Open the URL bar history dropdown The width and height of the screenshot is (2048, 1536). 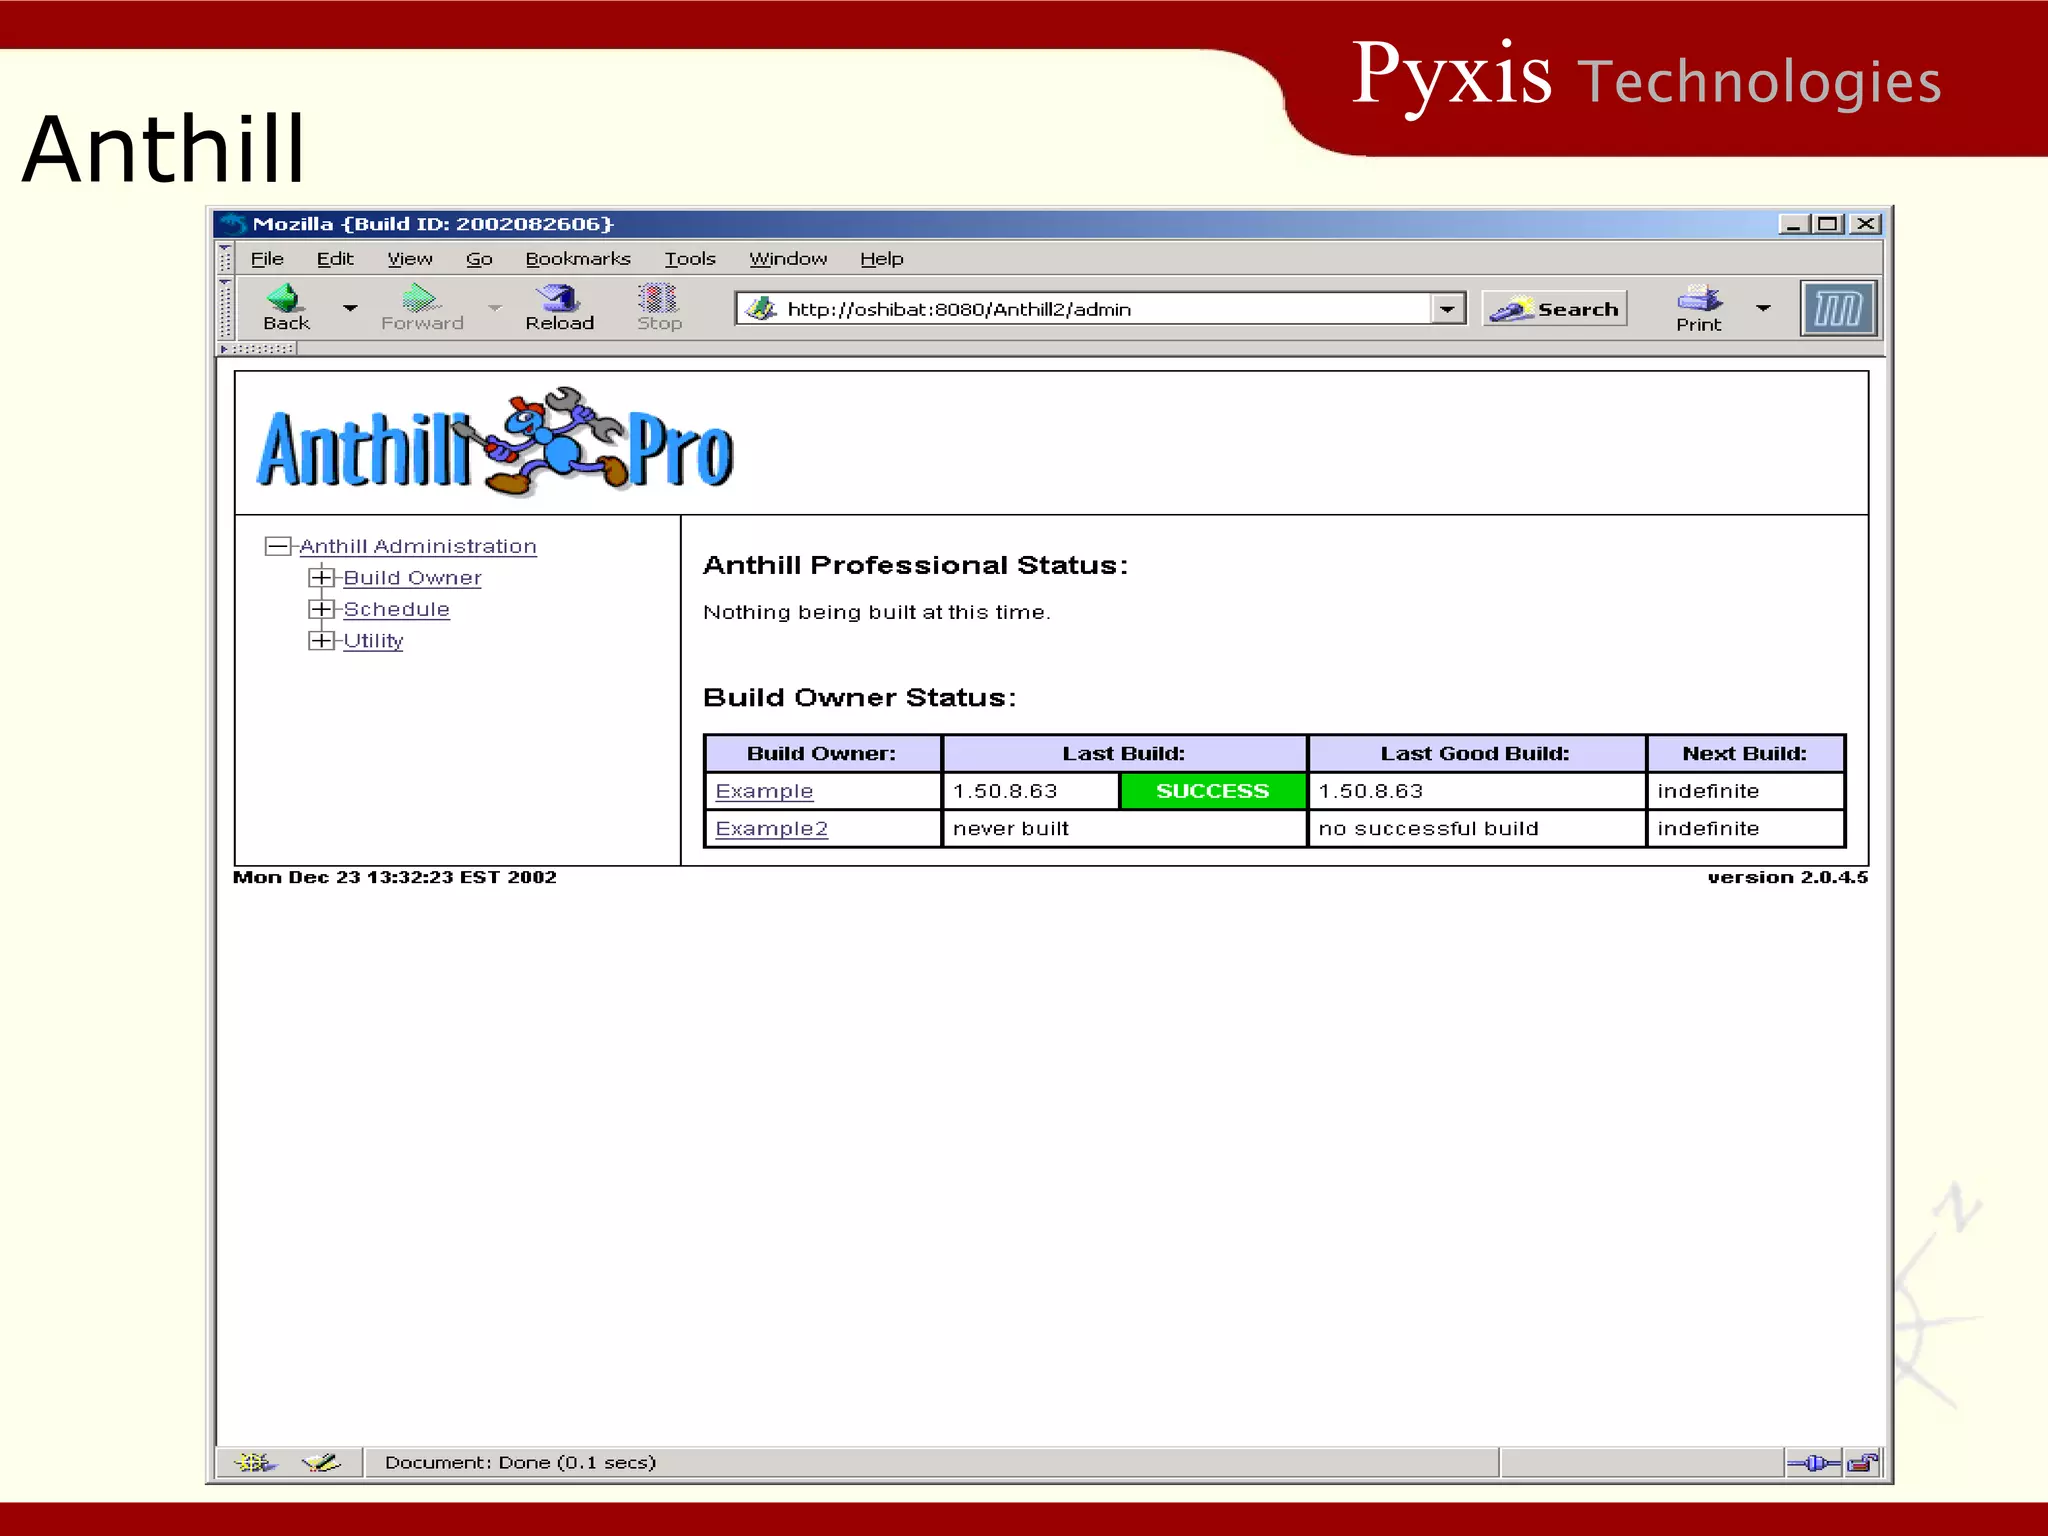tap(1447, 309)
